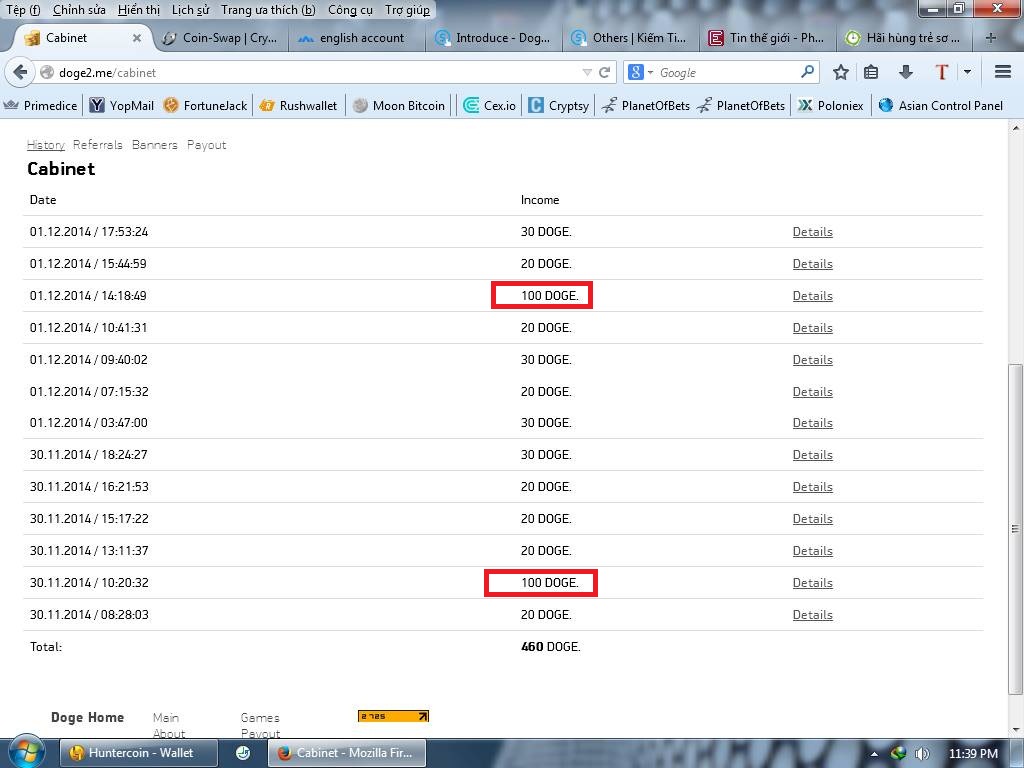The image size is (1024, 768).
Task: Go back with the browser back arrow
Action: point(20,72)
